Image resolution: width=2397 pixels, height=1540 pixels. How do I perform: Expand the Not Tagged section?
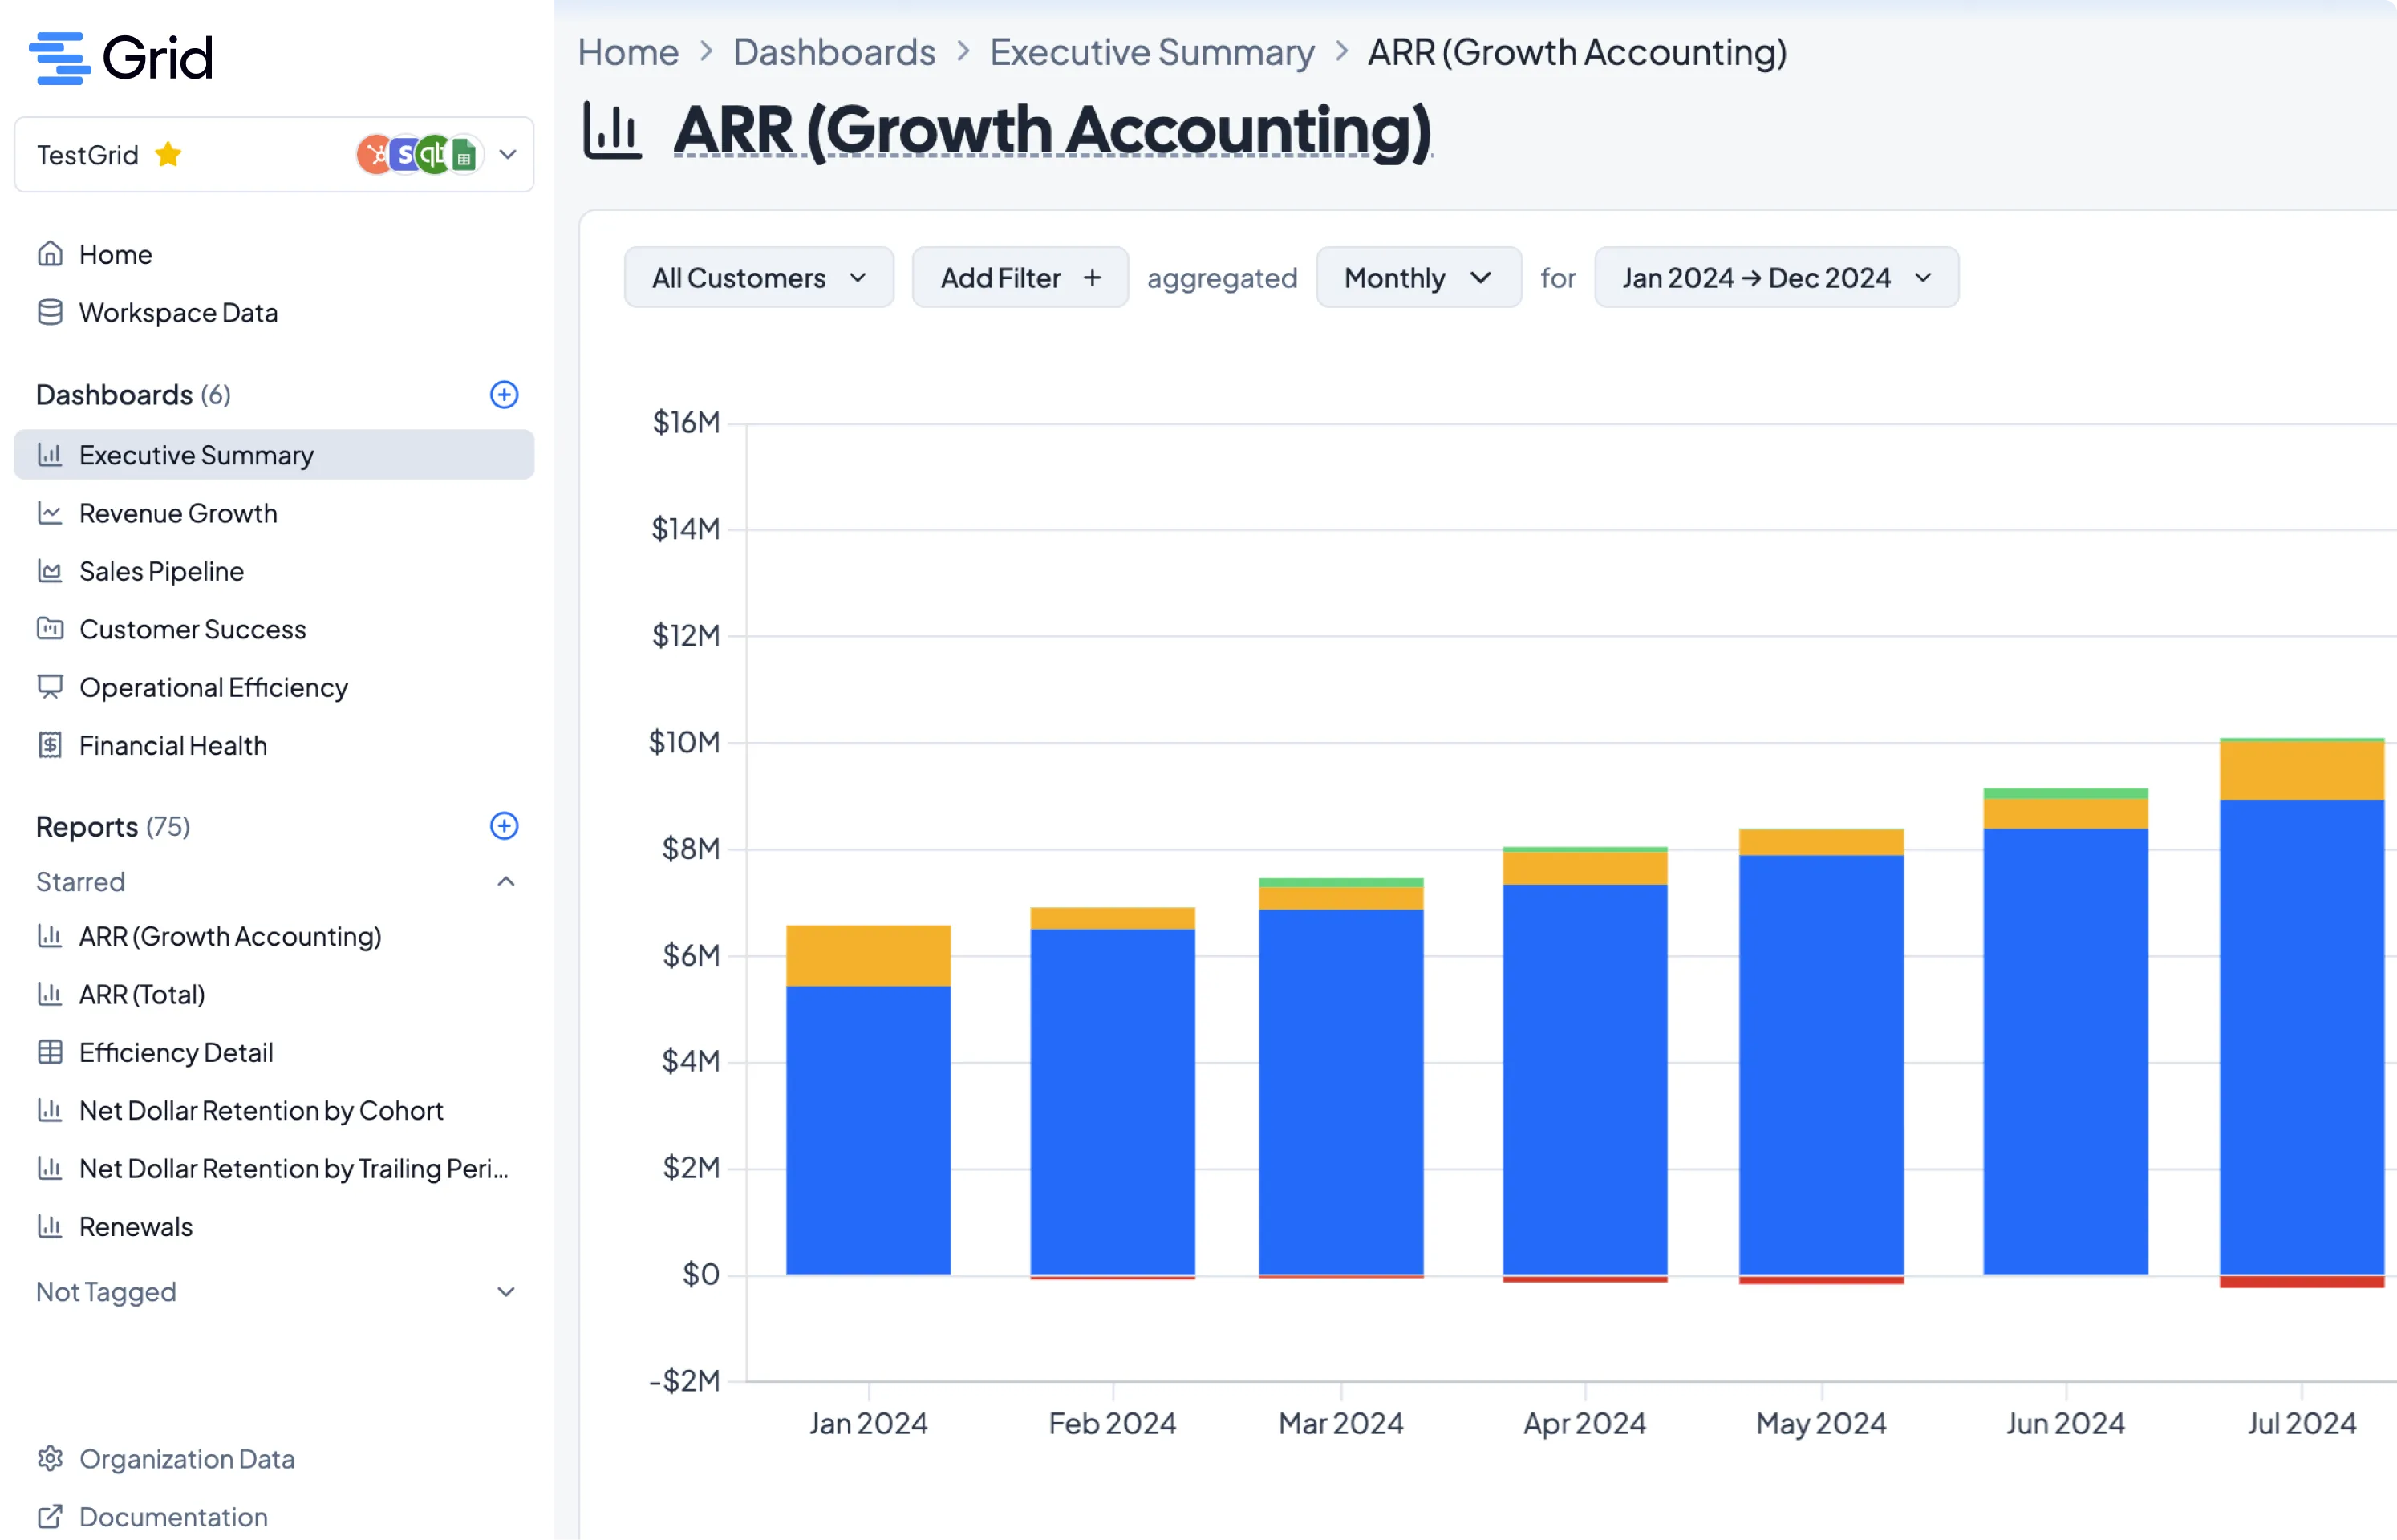[506, 1292]
